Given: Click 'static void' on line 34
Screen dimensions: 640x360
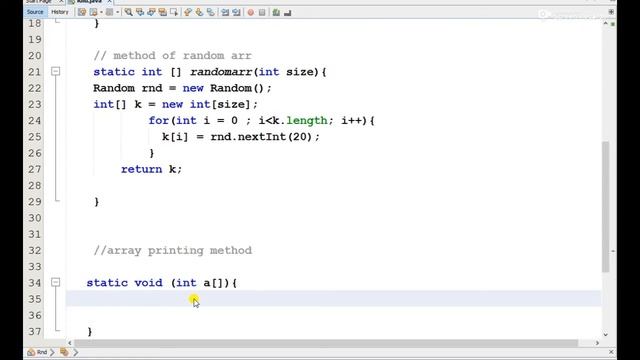Looking at the screenshot, I should [124, 282].
